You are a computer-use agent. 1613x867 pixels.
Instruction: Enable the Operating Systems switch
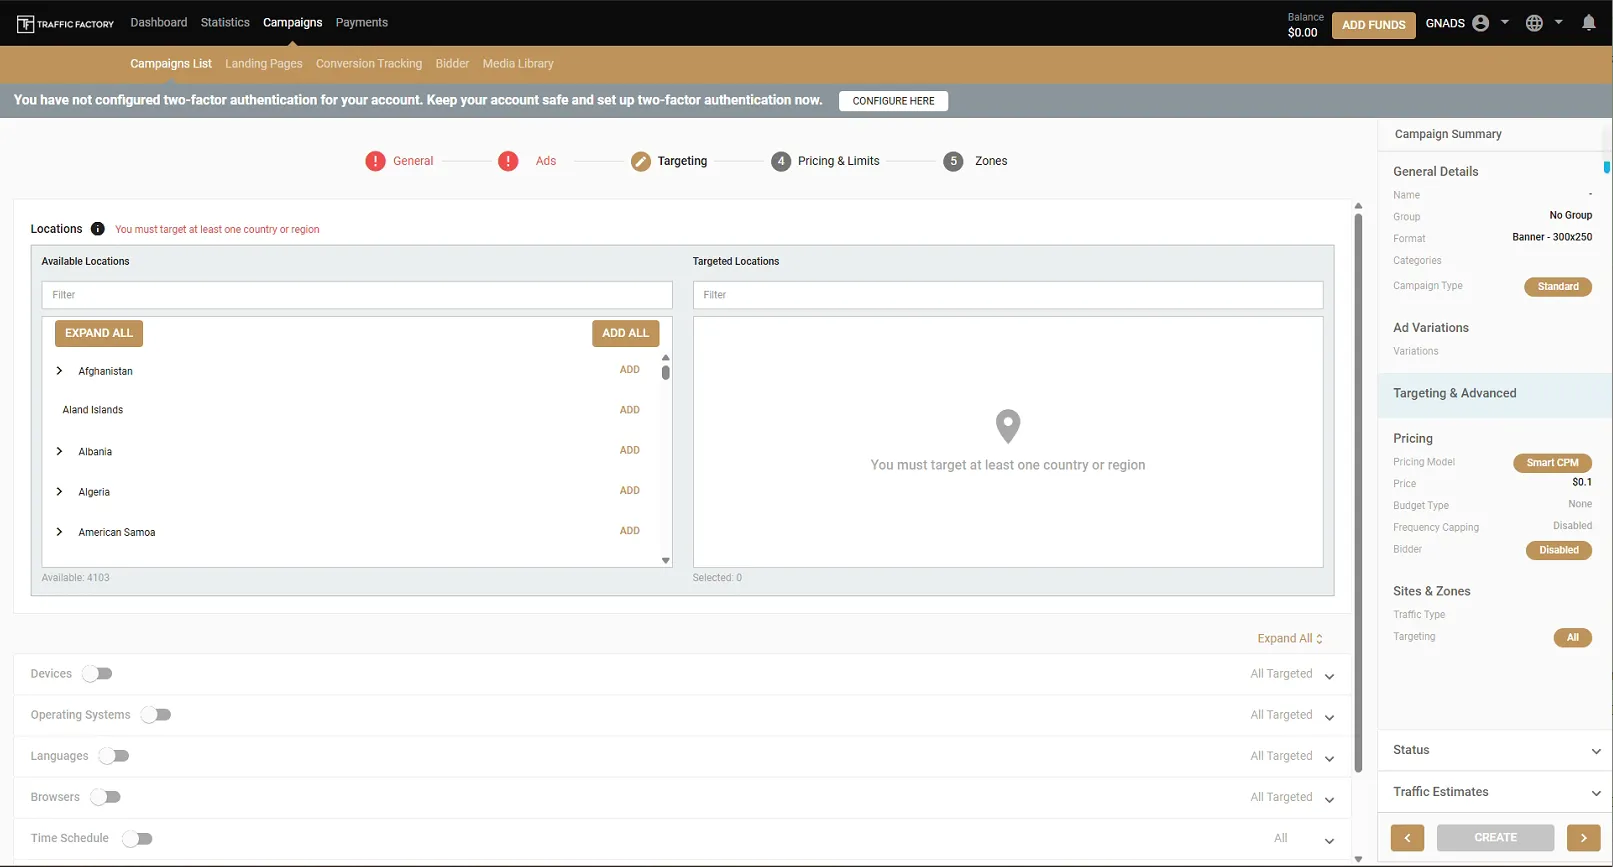pyautogui.click(x=156, y=715)
